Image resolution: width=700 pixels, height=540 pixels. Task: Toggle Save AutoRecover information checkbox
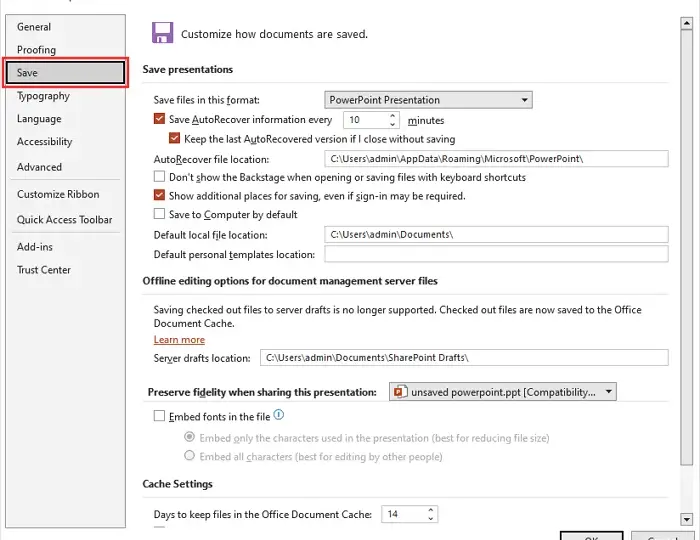pyautogui.click(x=159, y=119)
